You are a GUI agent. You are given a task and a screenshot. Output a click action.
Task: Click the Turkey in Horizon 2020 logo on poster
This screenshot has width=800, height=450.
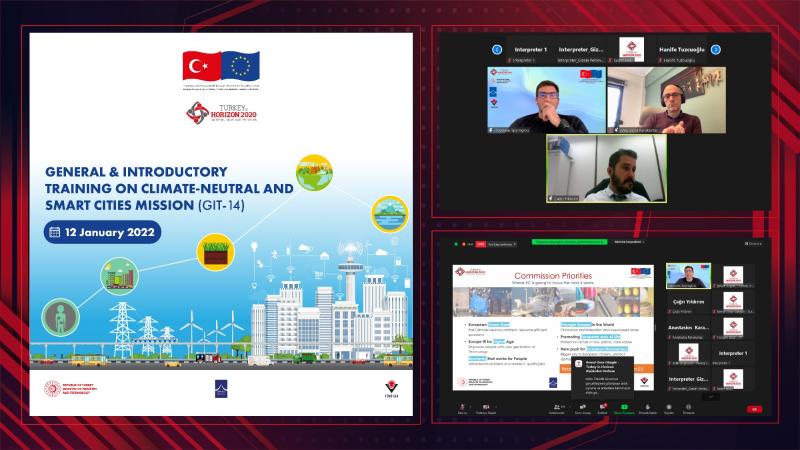(221, 113)
